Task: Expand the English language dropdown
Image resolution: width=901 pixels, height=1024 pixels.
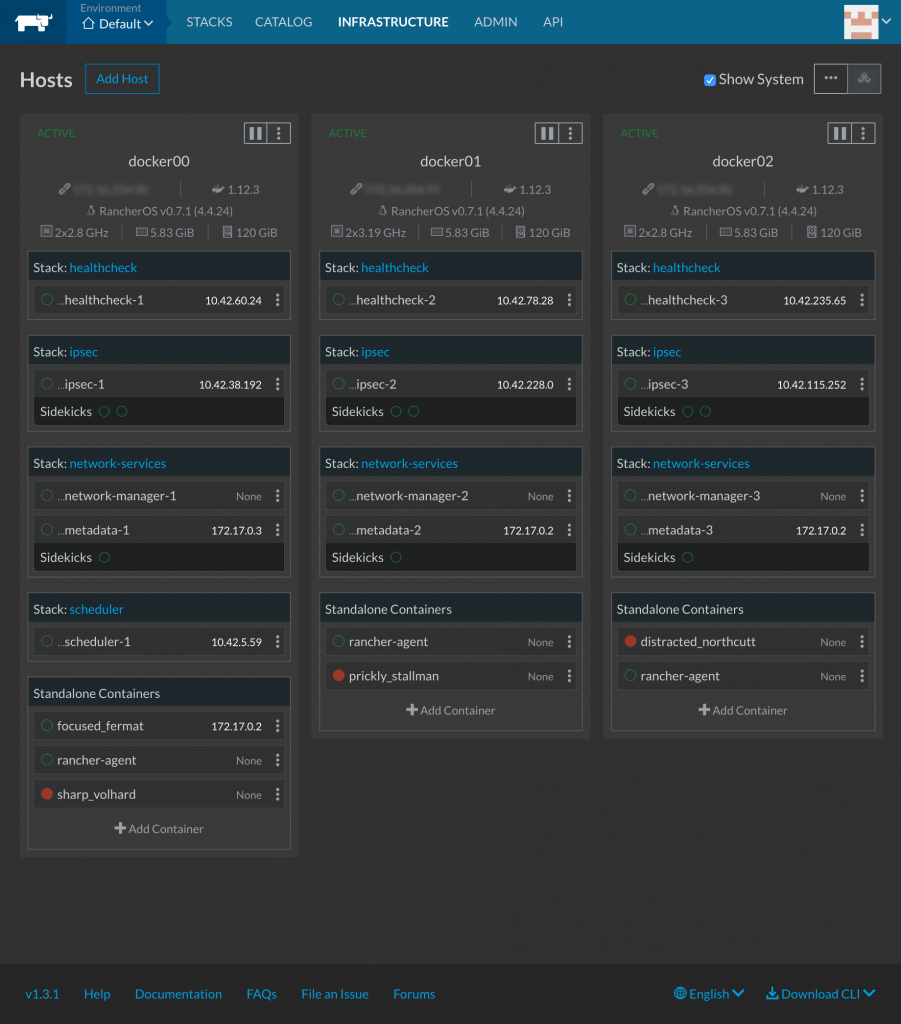Action: pyautogui.click(x=709, y=994)
